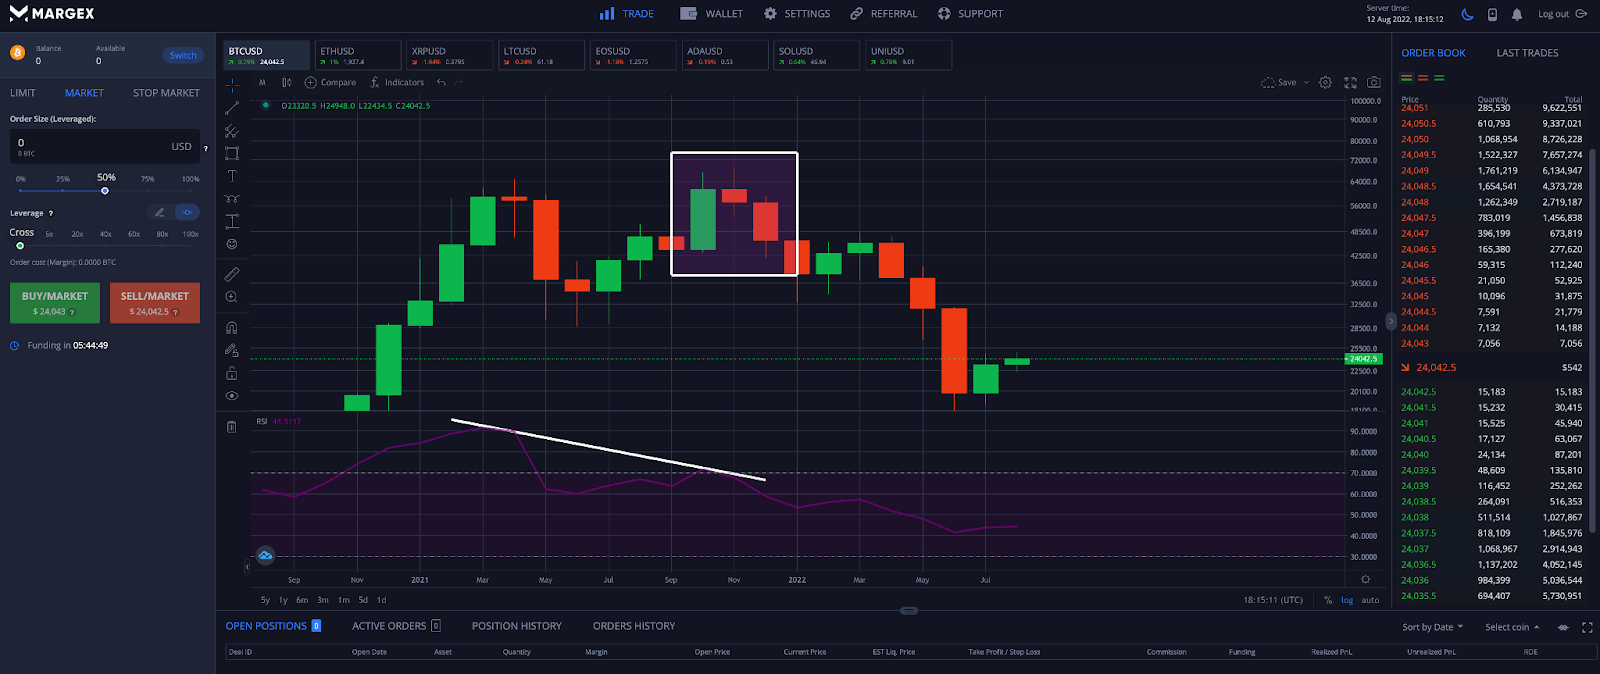The width and height of the screenshot is (1600, 674).
Task: Hide all drawings with eye icon
Action: coord(232,396)
